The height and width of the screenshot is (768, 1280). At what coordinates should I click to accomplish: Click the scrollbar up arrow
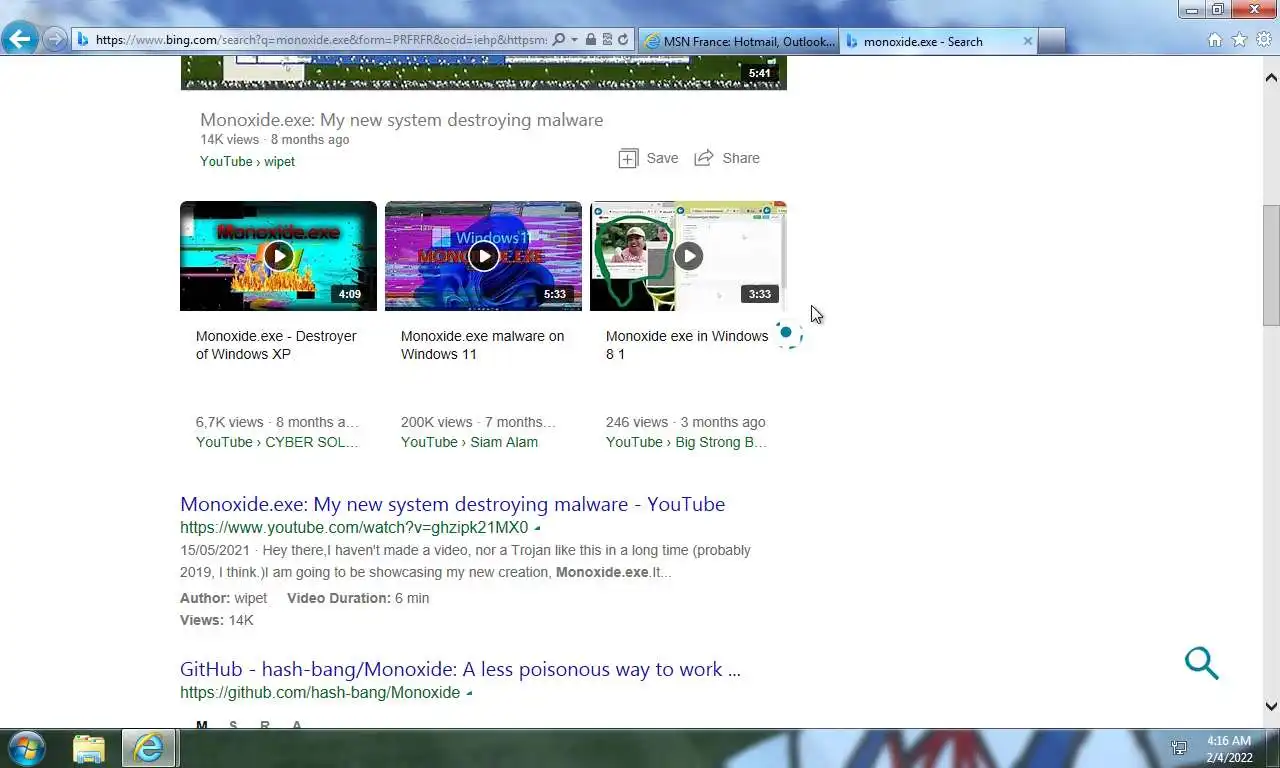point(1271,77)
